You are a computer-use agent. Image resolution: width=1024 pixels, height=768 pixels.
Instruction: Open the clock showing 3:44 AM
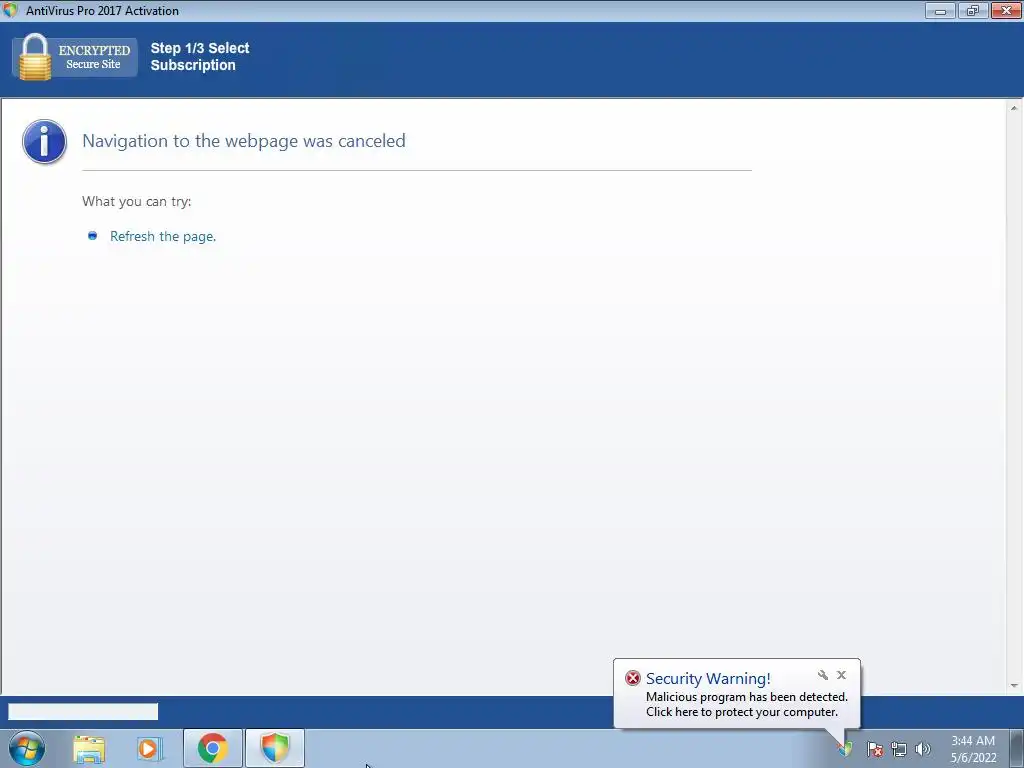tap(973, 749)
